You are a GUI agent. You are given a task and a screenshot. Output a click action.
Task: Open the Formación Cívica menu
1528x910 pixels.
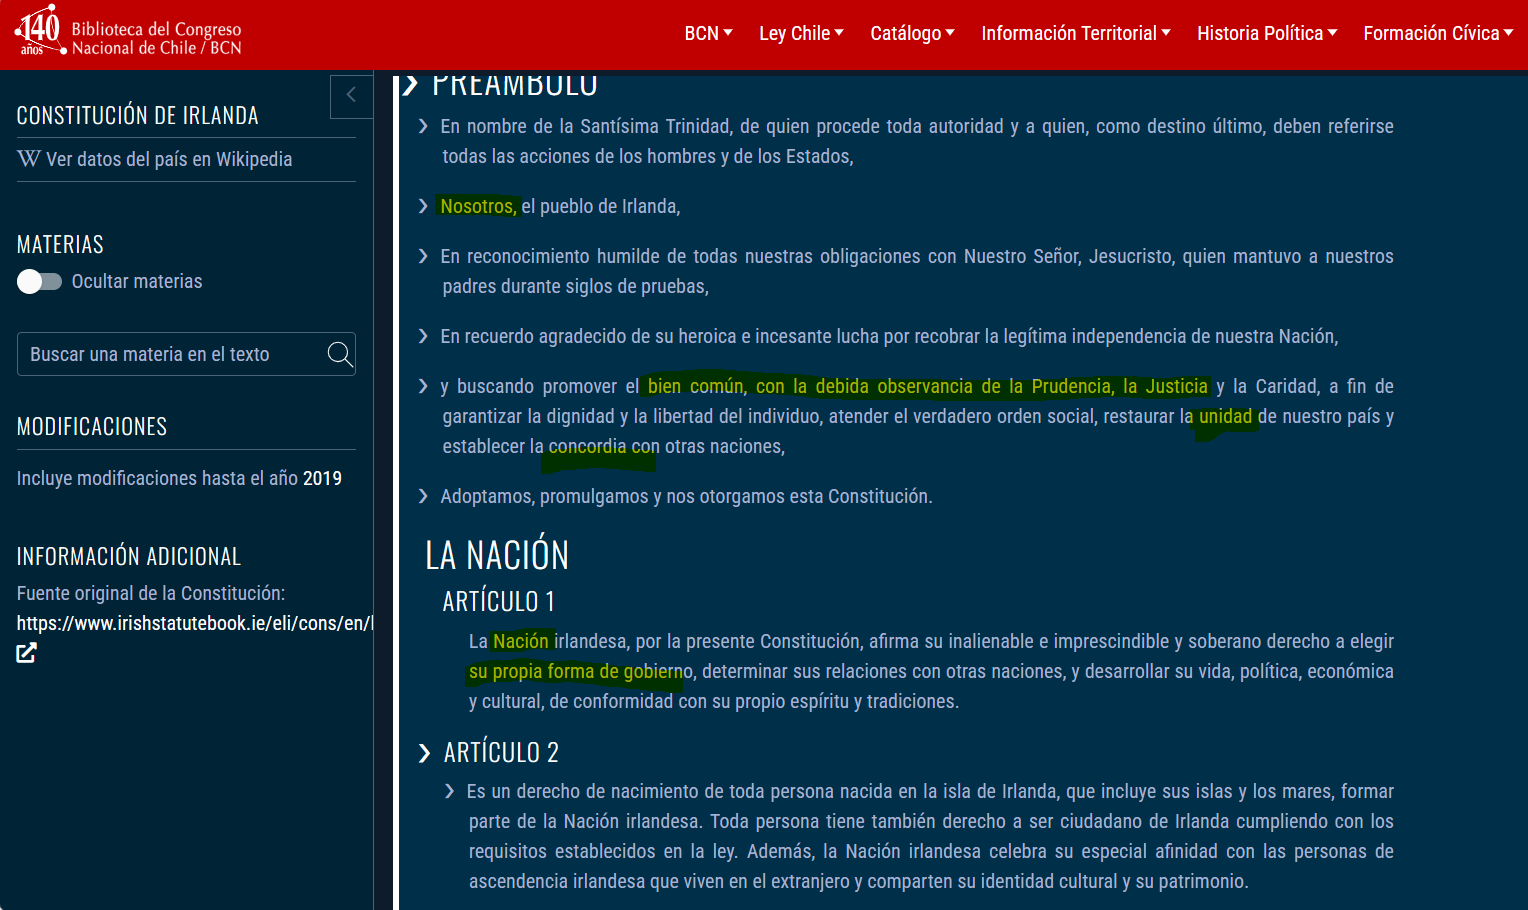click(x=1438, y=33)
